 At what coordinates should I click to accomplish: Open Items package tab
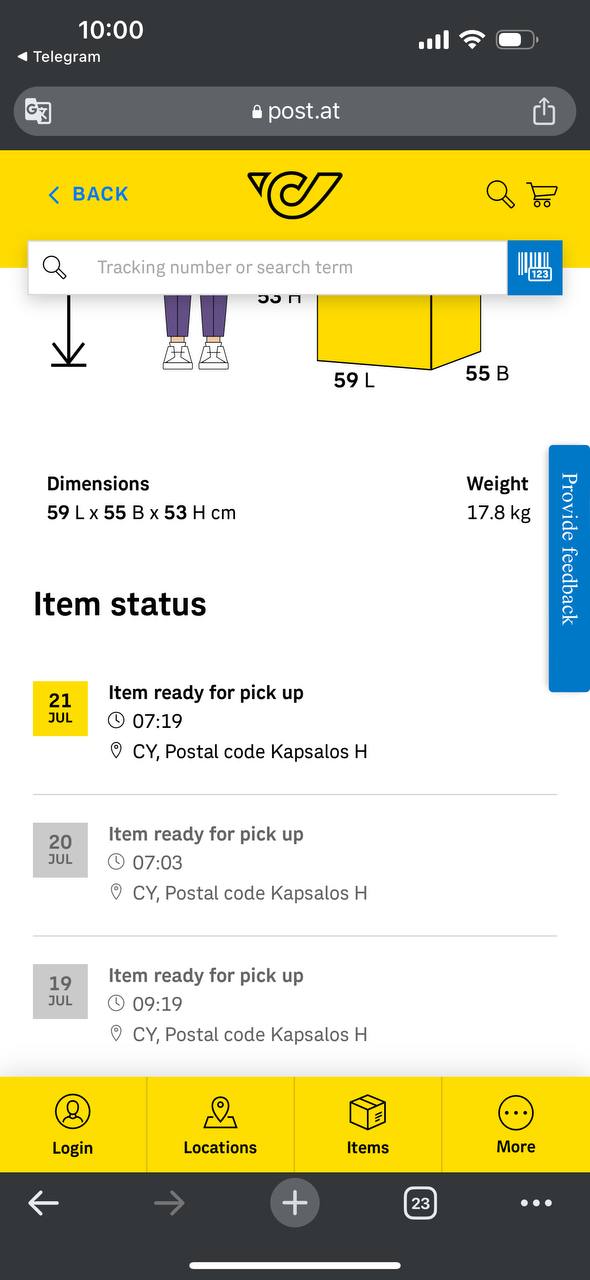(x=368, y=1125)
